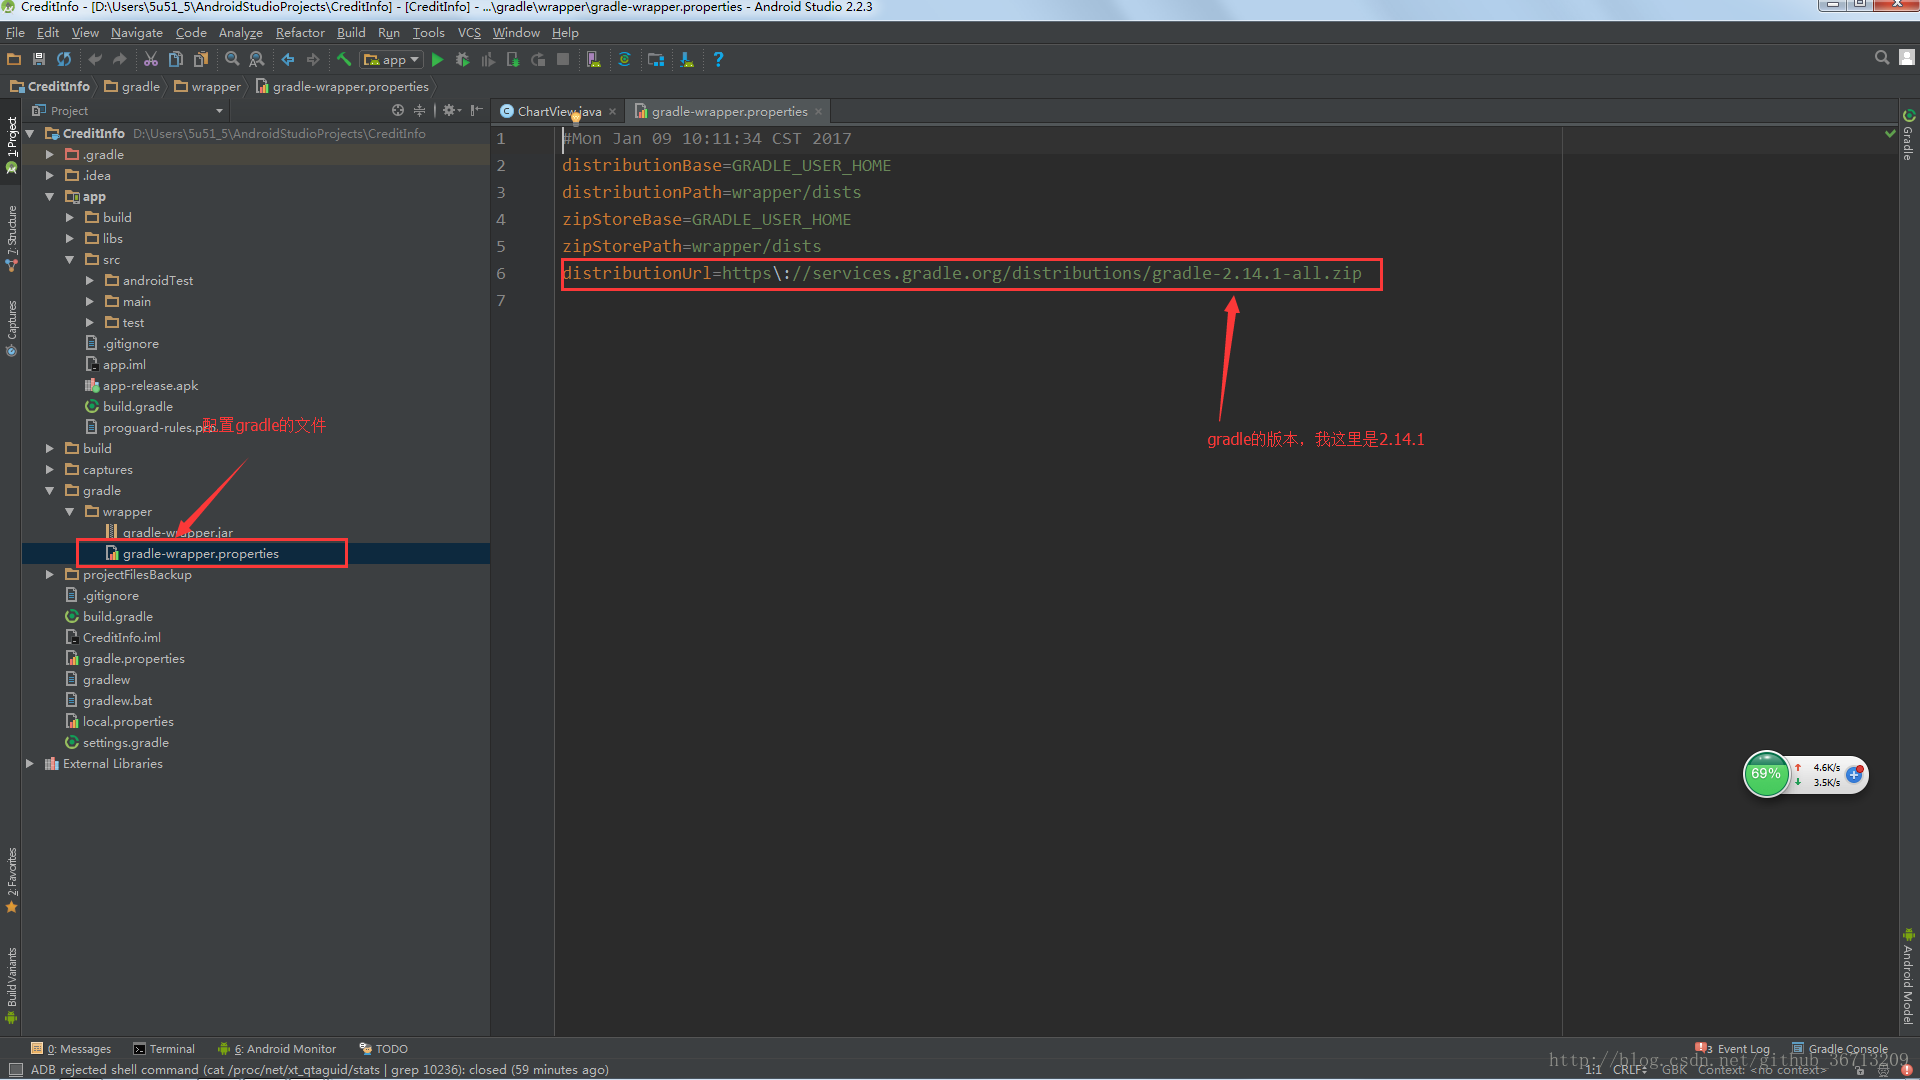The height and width of the screenshot is (1080, 1920).
Task: Toggle the Terminal tool window
Action: (x=164, y=1049)
